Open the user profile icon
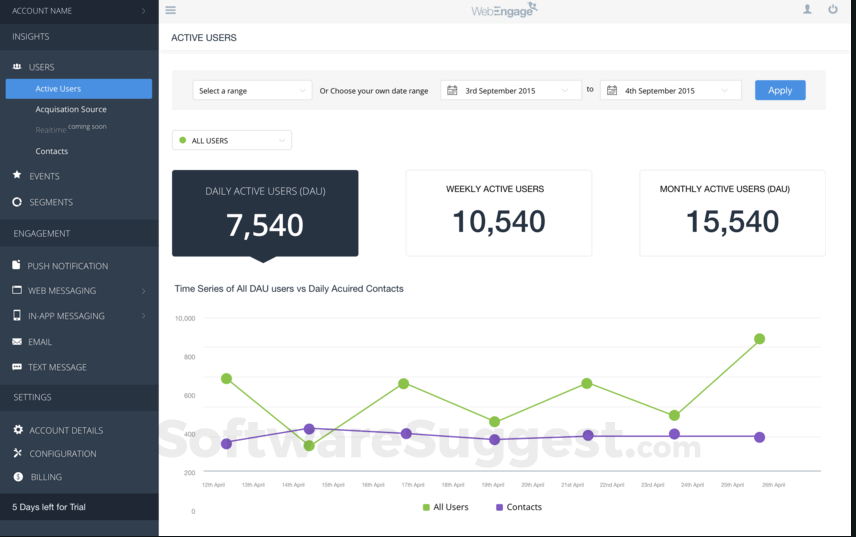 (807, 10)
